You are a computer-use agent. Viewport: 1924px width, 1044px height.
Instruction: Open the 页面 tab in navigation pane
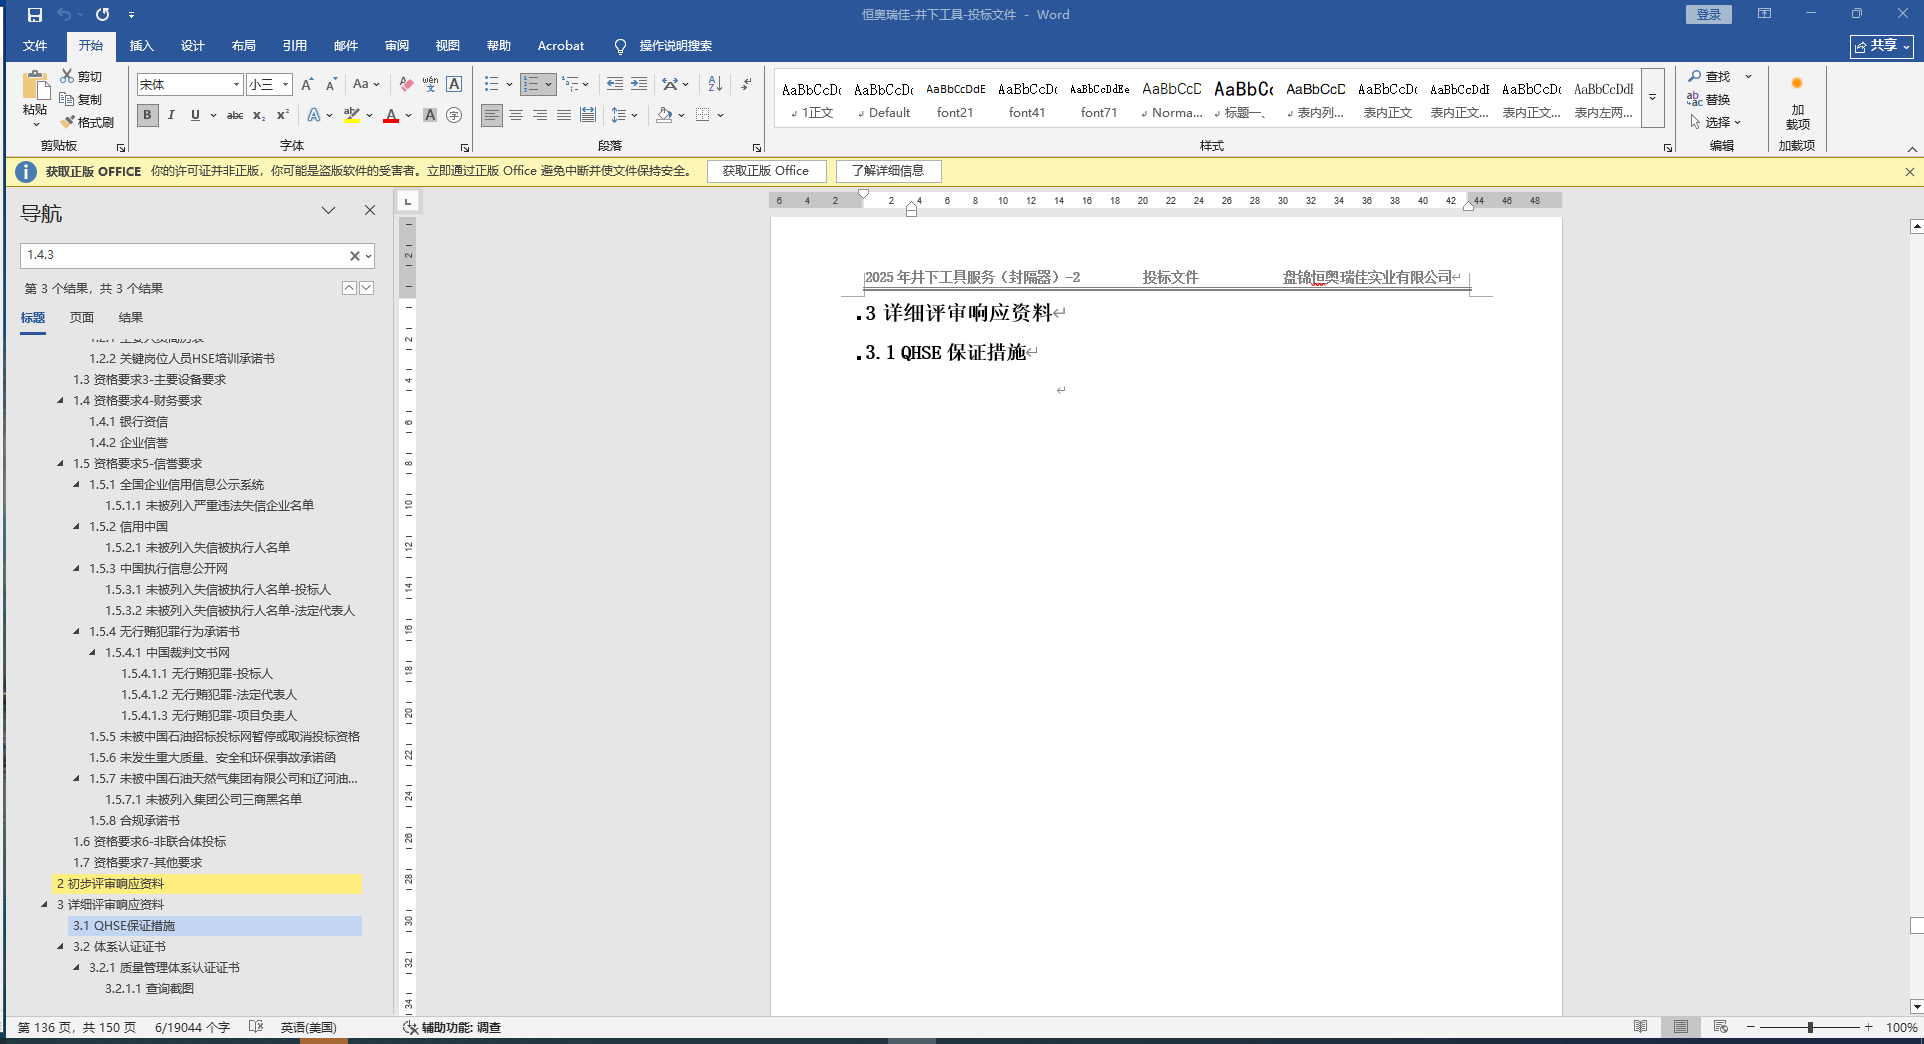point(82,318)
